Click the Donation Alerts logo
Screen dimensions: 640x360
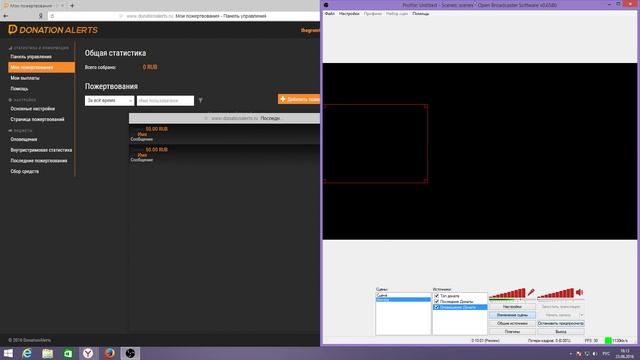click(53, 30)
